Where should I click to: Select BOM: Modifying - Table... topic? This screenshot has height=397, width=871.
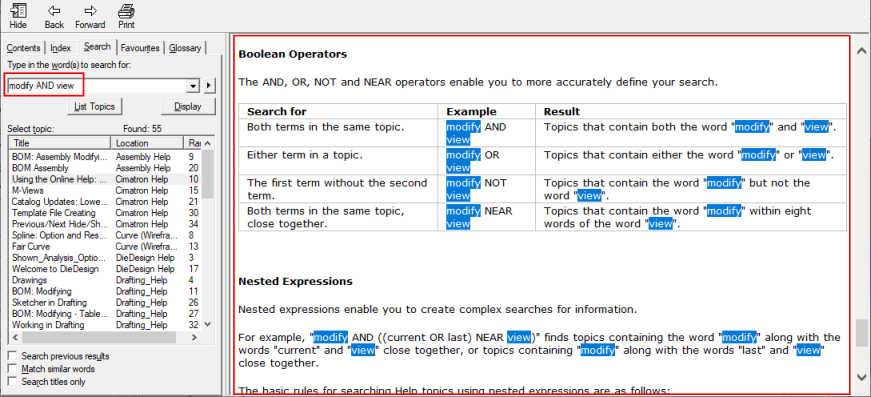pos(106,314)
